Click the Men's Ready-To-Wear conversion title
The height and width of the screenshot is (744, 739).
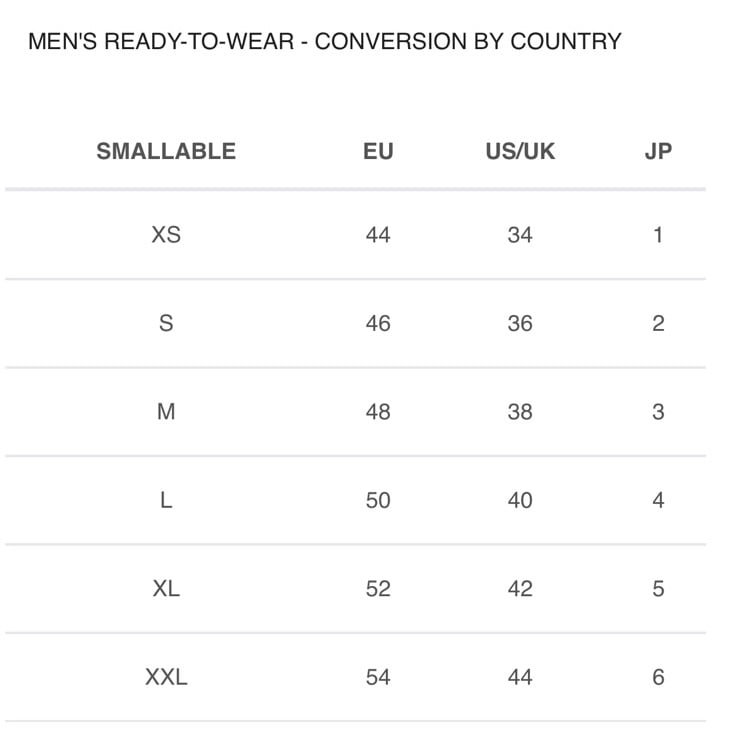(325, 41)
